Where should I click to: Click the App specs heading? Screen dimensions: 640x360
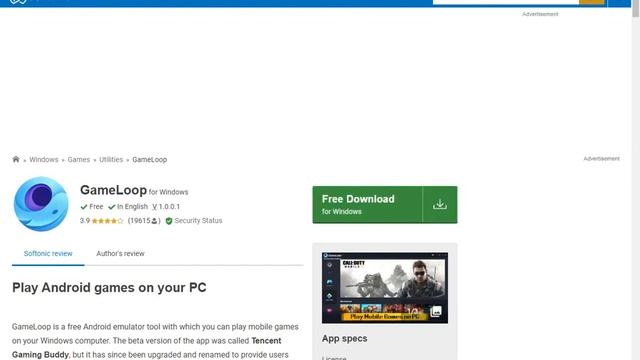(x=344, y=338)
